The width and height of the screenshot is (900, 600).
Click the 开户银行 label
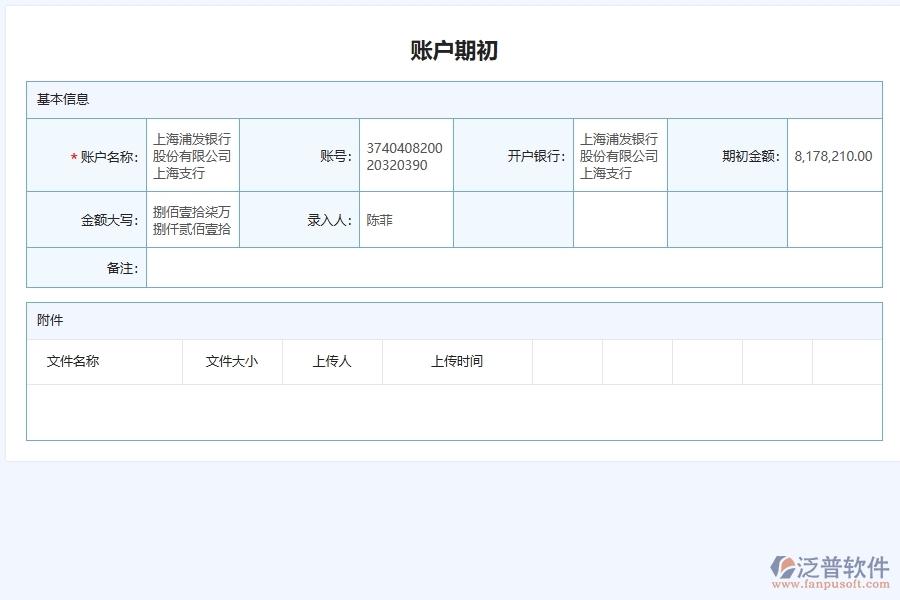tap(528, 155)
